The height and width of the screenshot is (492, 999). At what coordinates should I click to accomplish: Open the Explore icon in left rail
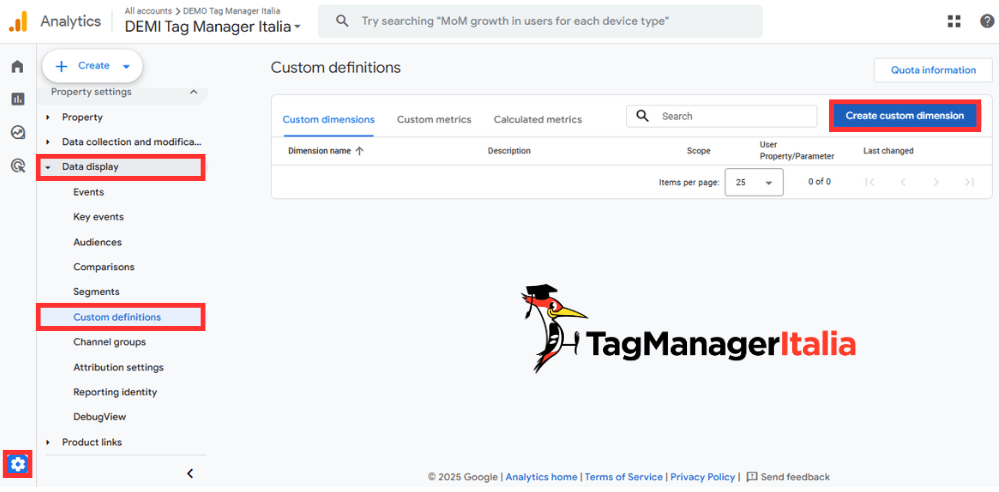point(18,133)
